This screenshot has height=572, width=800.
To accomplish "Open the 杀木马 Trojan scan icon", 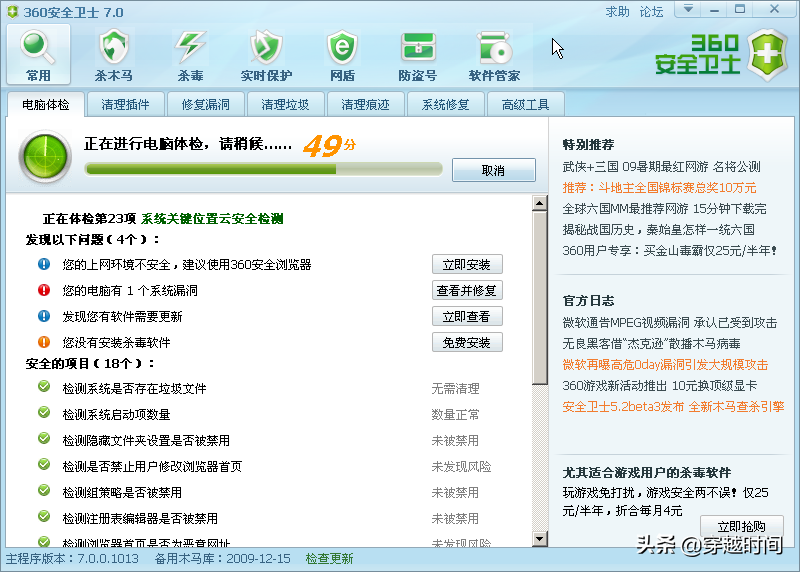I will click(113, 53).
